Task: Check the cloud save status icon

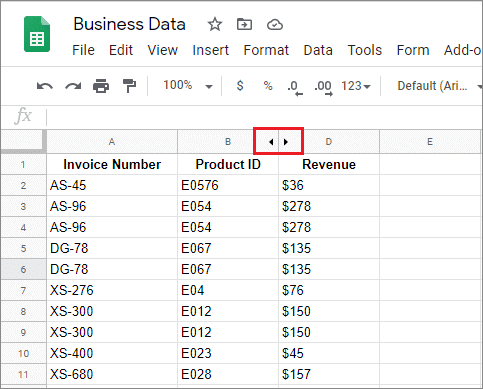Action: point(275,25)
